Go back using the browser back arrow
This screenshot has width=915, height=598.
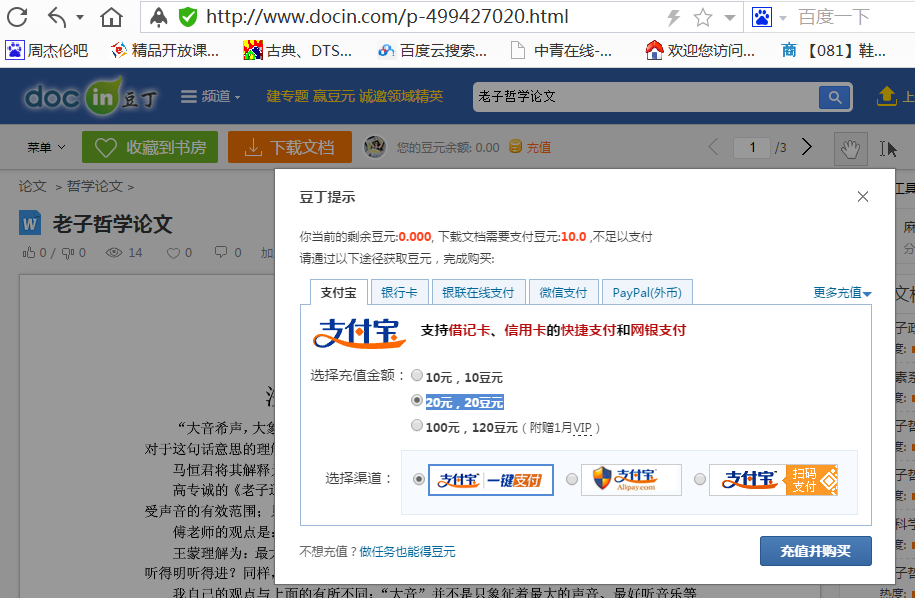57,17
